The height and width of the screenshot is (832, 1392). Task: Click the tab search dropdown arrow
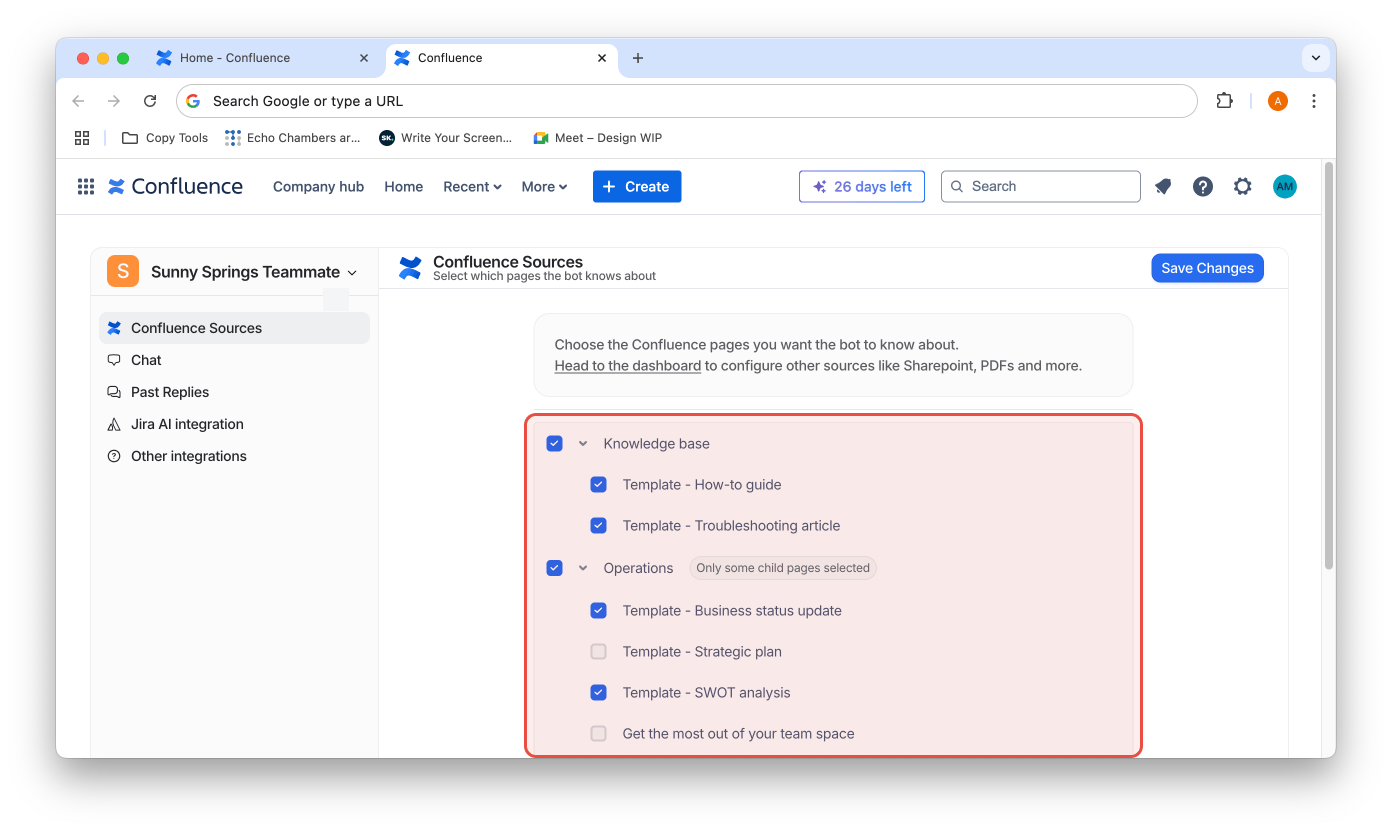[x=1316, y=58]
